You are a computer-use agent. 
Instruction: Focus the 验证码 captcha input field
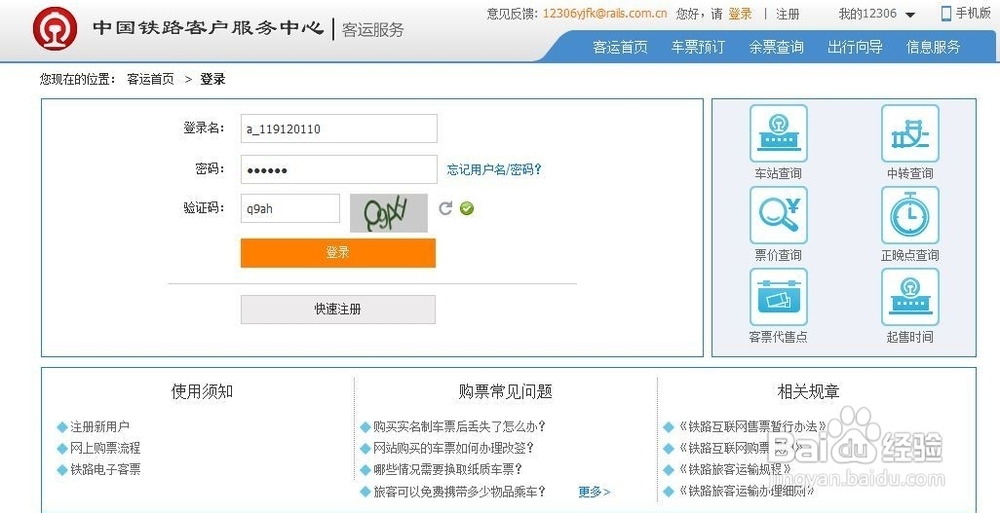pos(290,209)
